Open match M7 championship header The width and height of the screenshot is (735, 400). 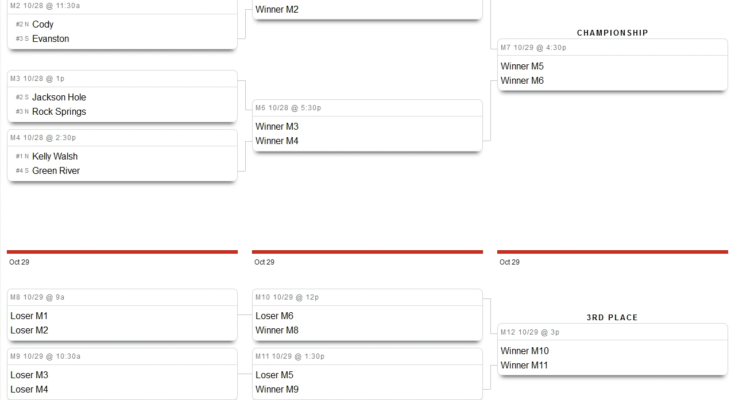point(534,47)
